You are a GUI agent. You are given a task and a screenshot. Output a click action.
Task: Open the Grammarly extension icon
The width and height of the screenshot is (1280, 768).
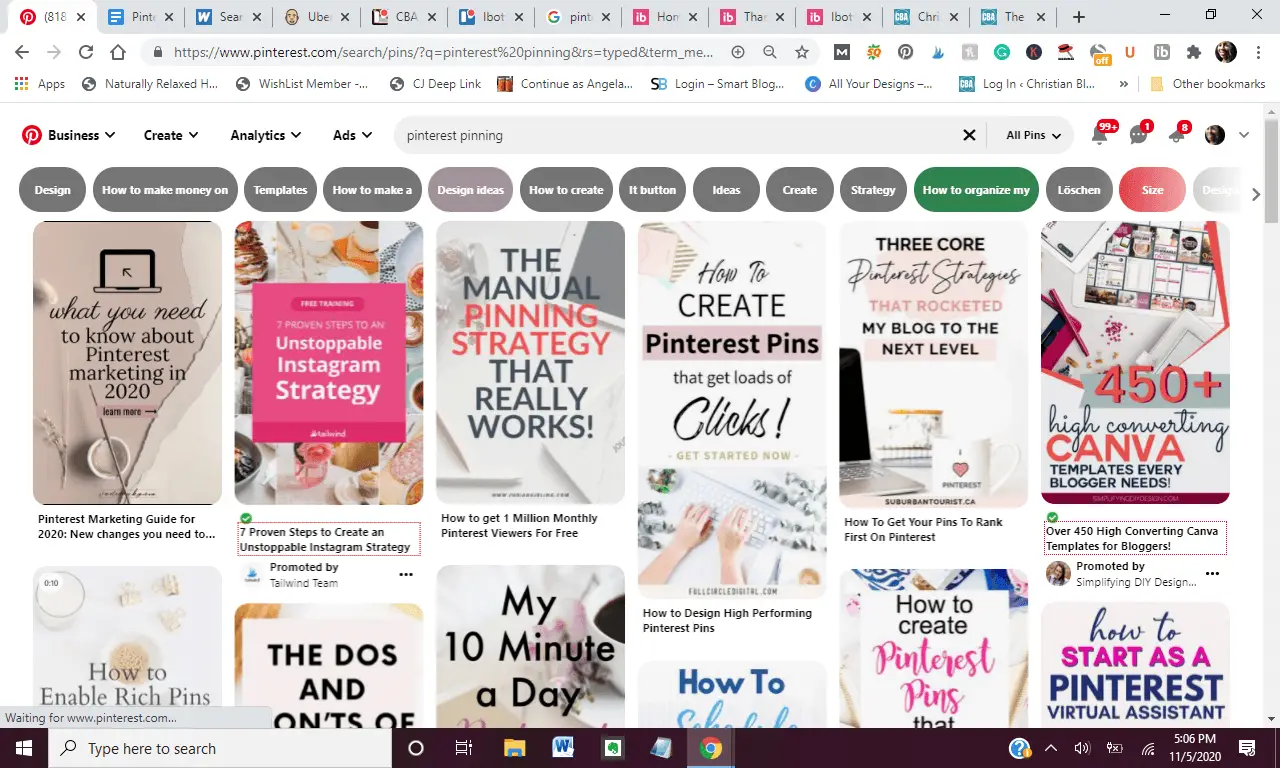click(1002, 53)
